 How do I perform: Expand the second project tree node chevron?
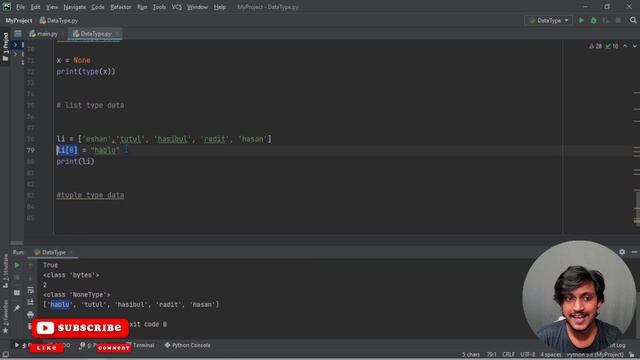coord(15,54)
